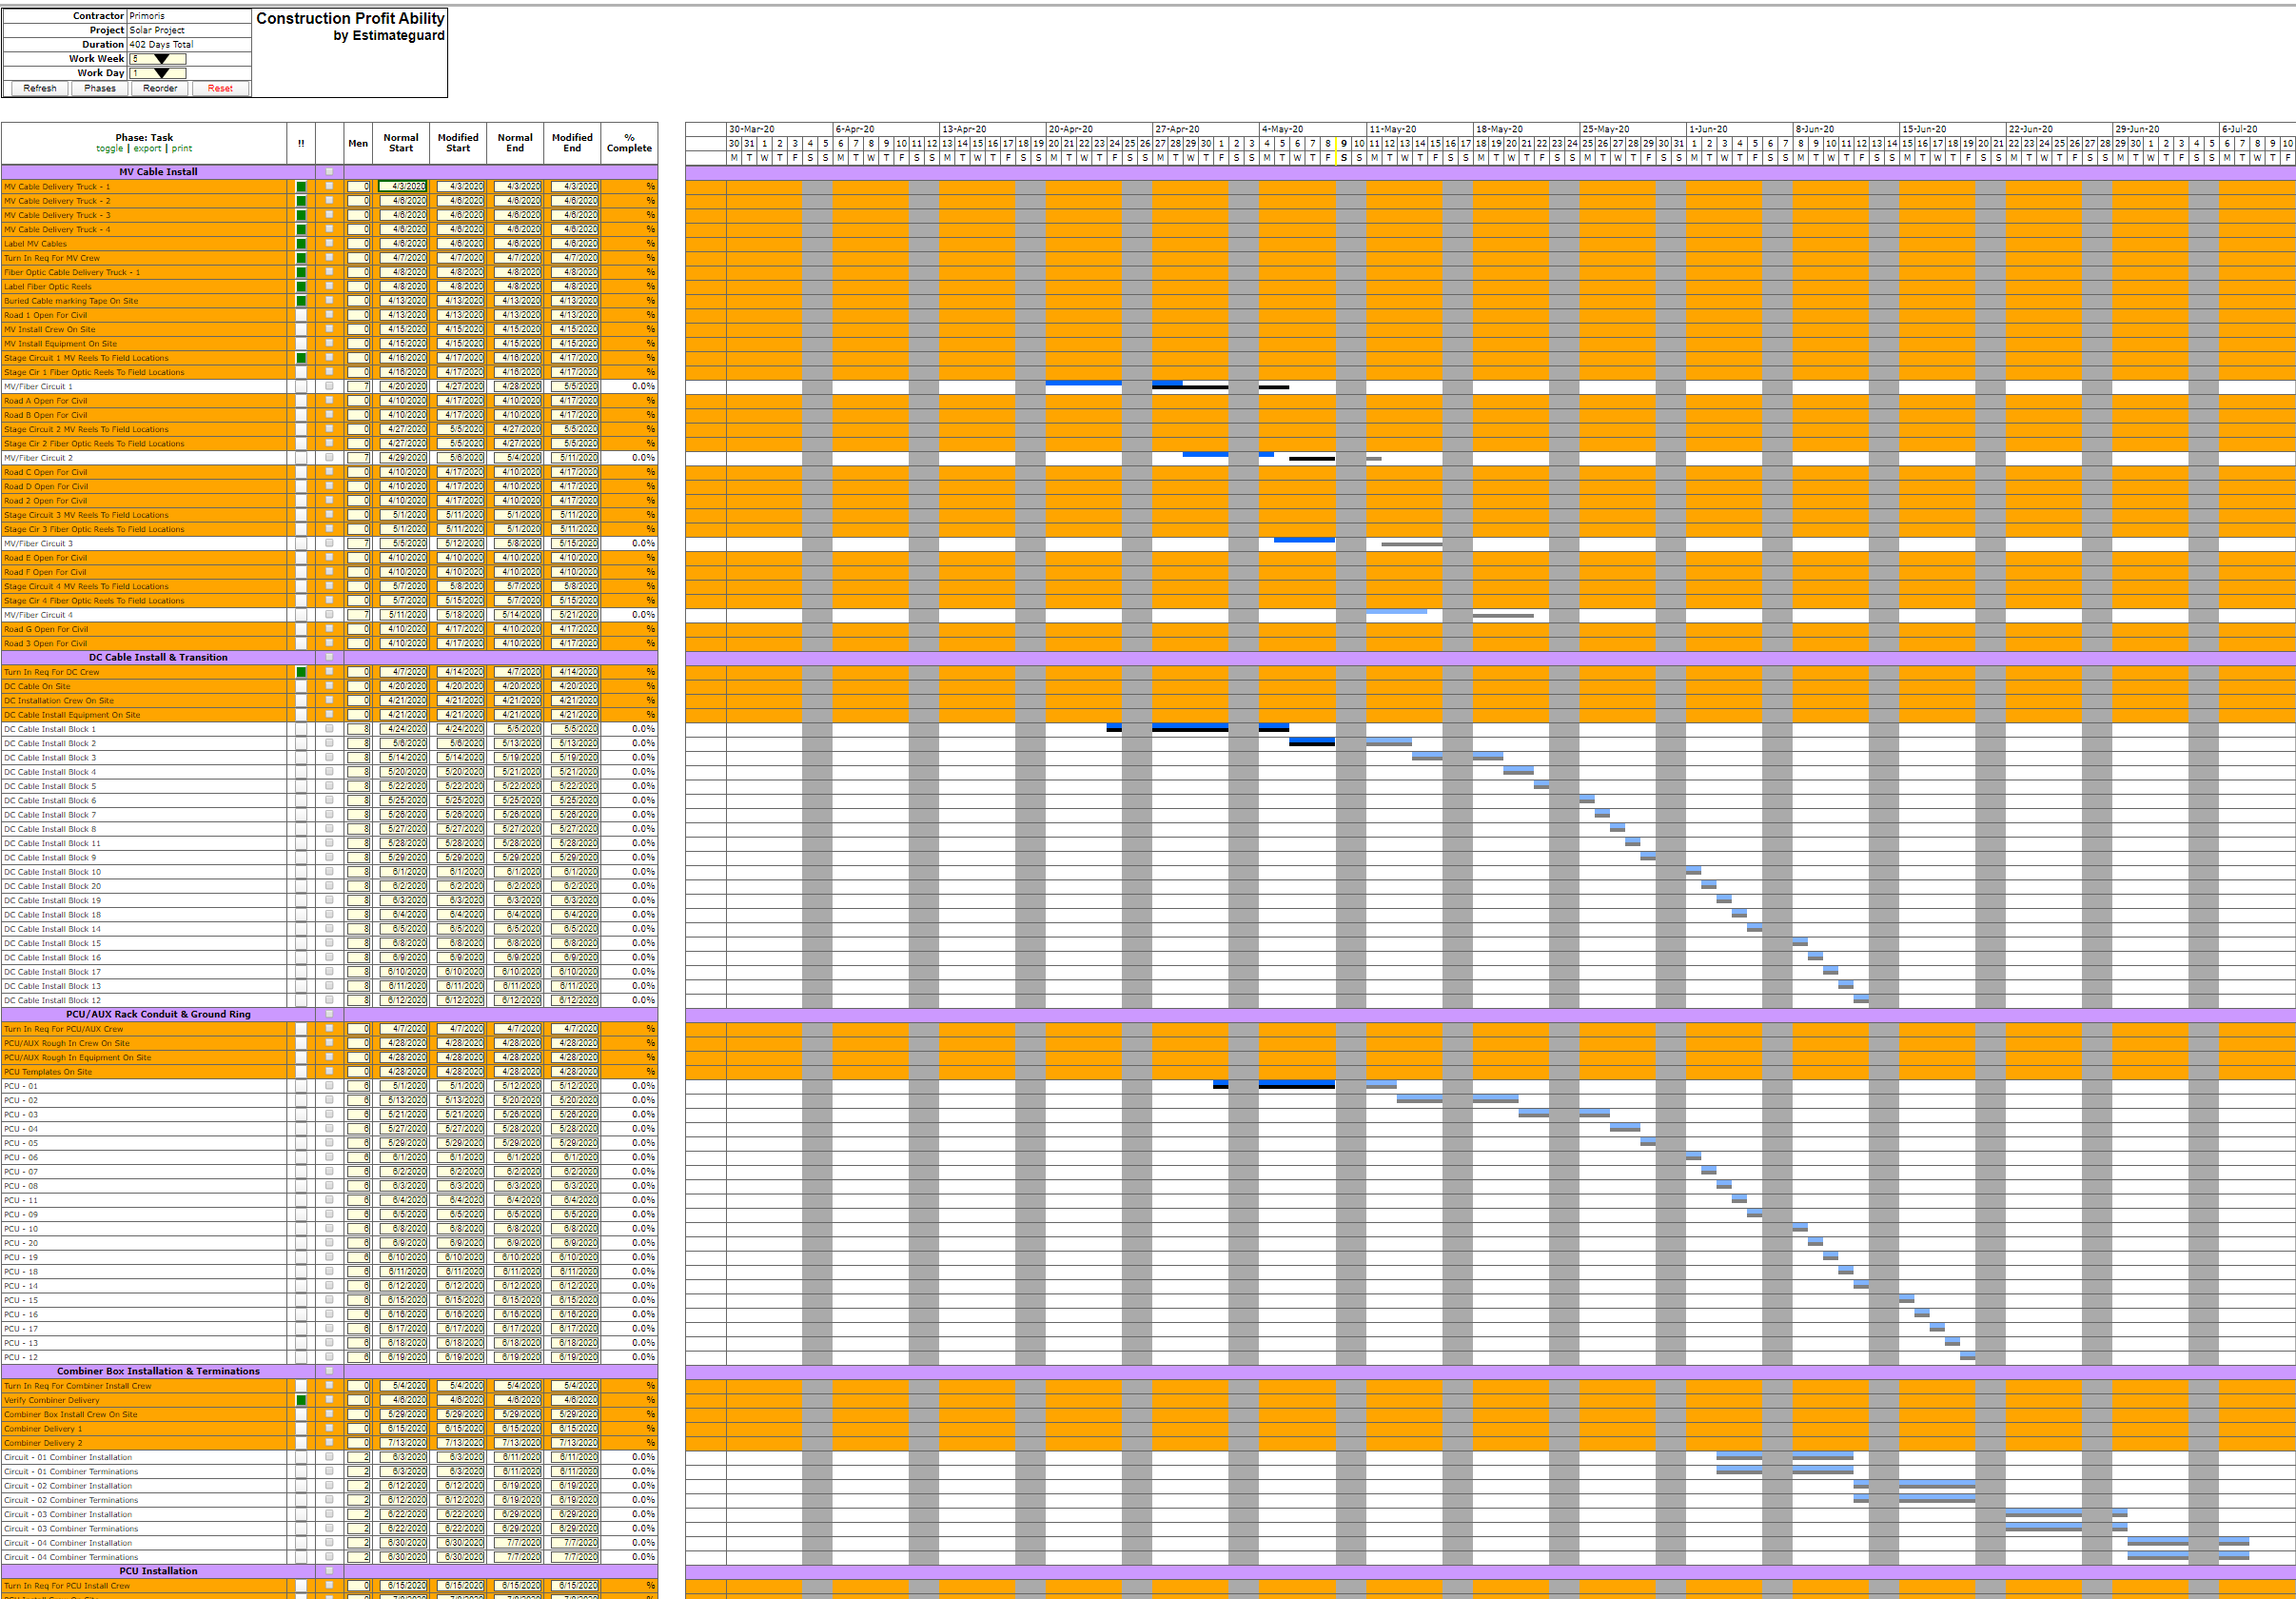Toggle empty status flag for Road 1 Open For Civil
The height and width of the screenshot is (1599, 2296).
(301, 315)
